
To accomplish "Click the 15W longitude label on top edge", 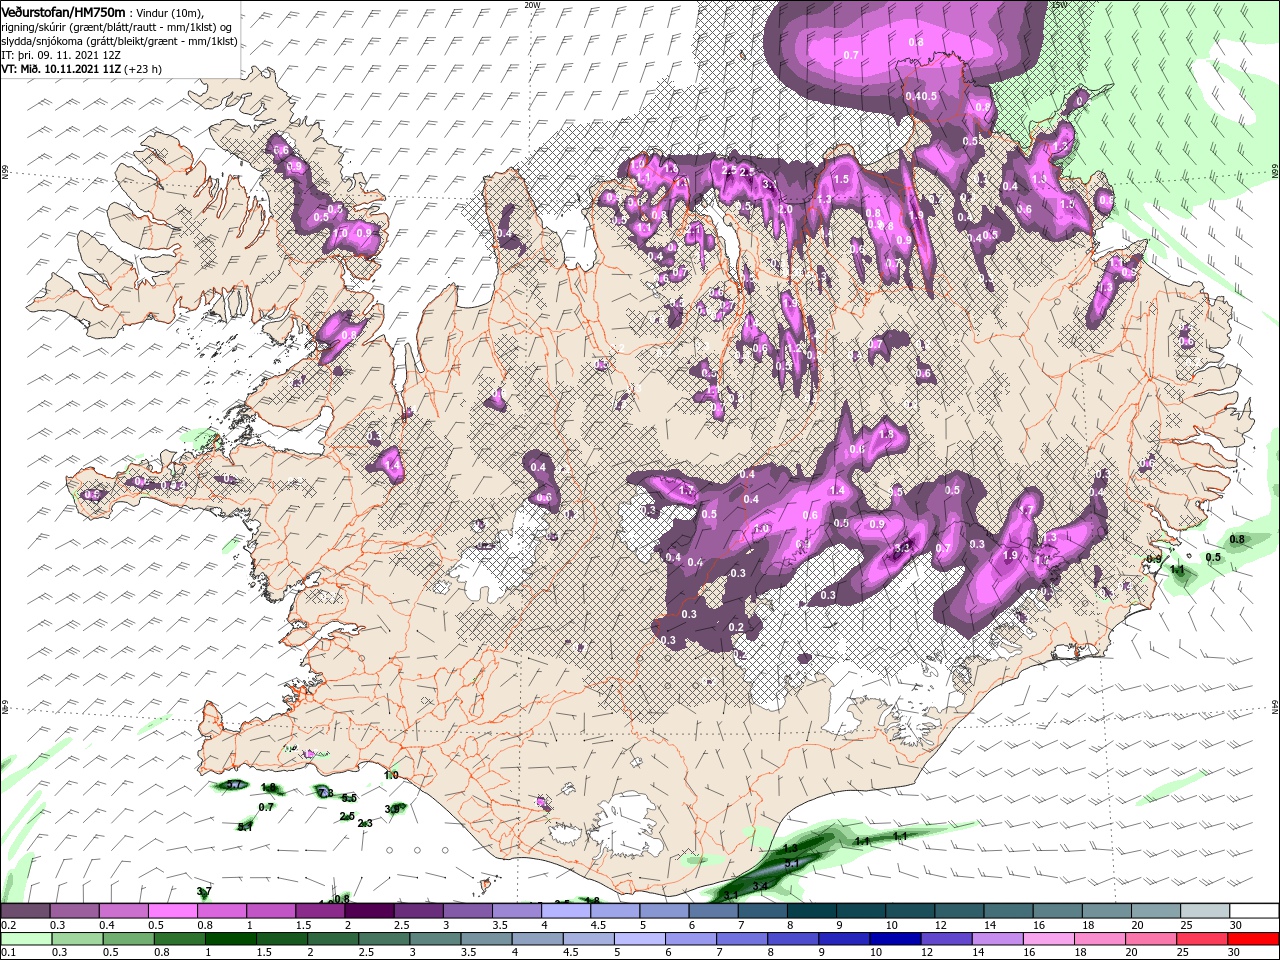I will point(1060,5).
